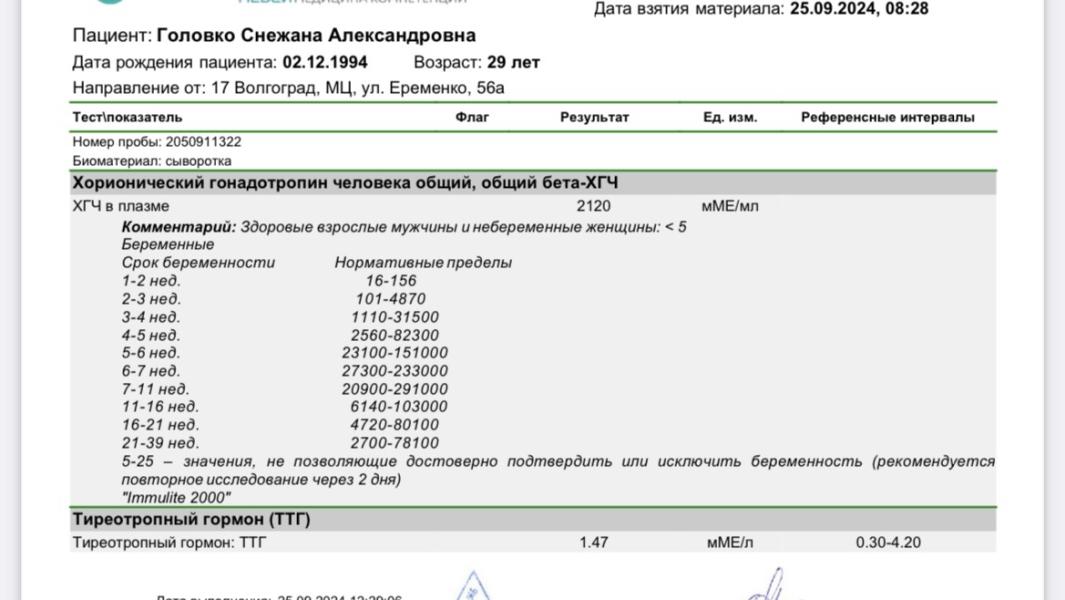Select the 5-6 нед. row label
The width and height of the screenshot is (1065, 600).
151,353
